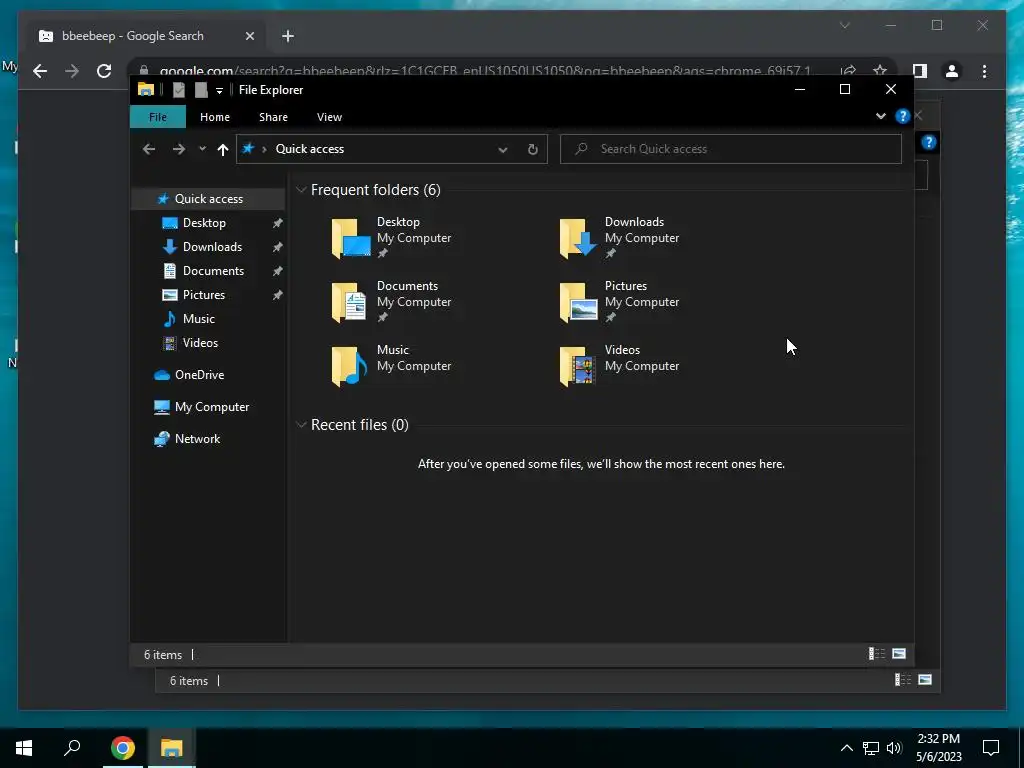Viewport: 1024px width, 768px height.
Task: Select the Downloads folder icon in Frequent folders
Action: (x=578, y=238)
